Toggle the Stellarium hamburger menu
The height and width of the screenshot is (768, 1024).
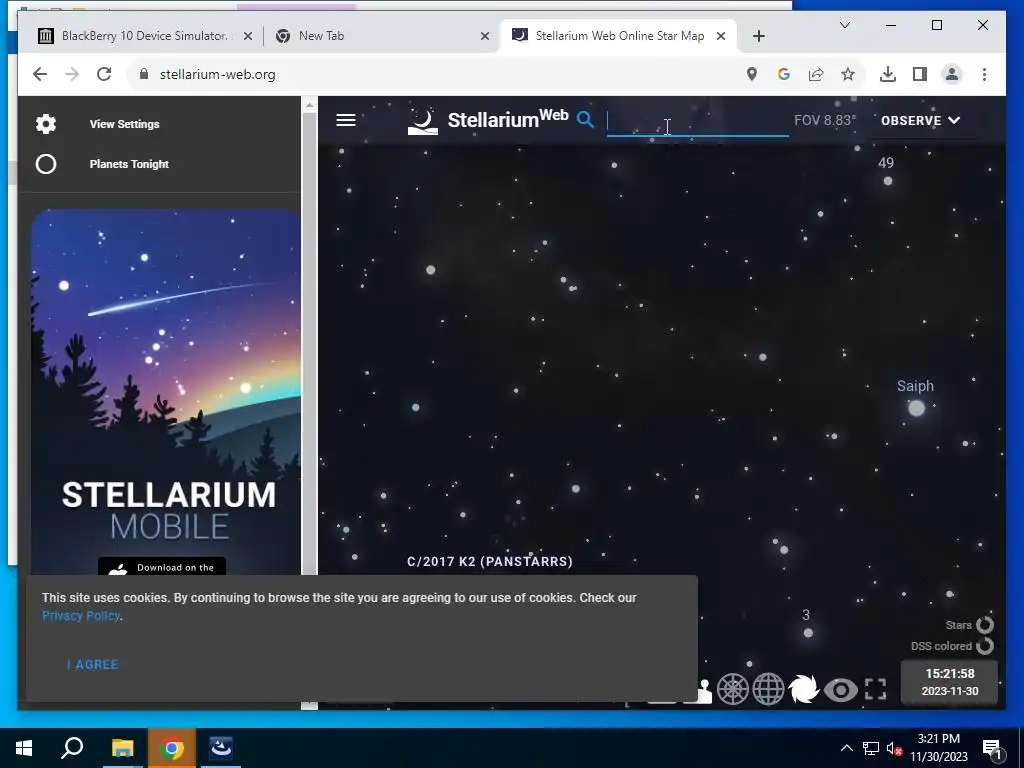345,120
